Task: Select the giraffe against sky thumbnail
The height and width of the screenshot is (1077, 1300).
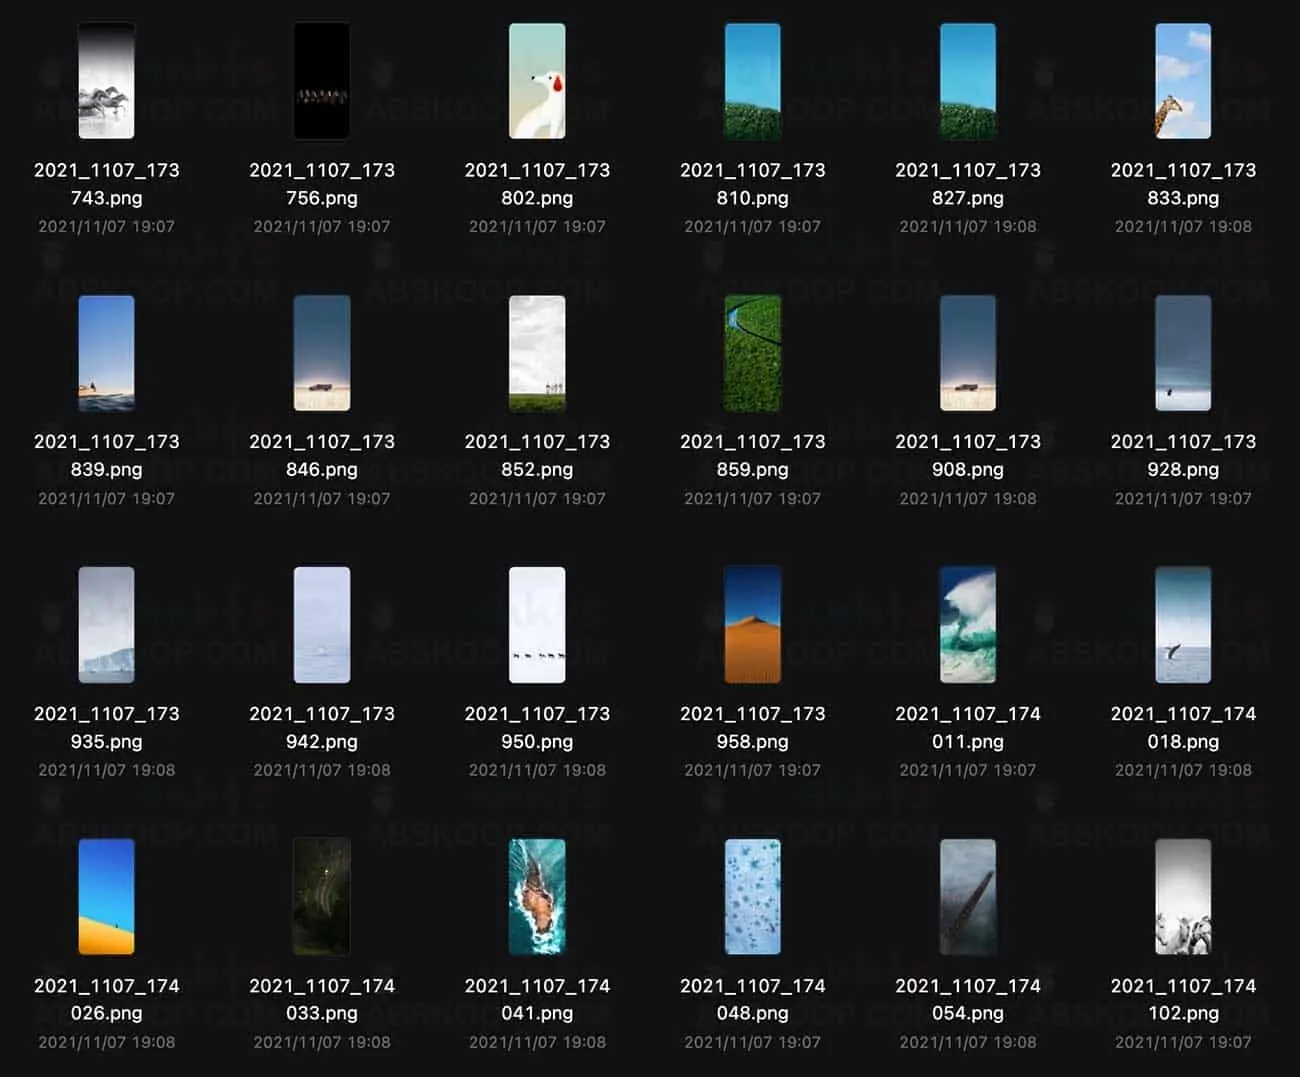Action: (1183, 81)
